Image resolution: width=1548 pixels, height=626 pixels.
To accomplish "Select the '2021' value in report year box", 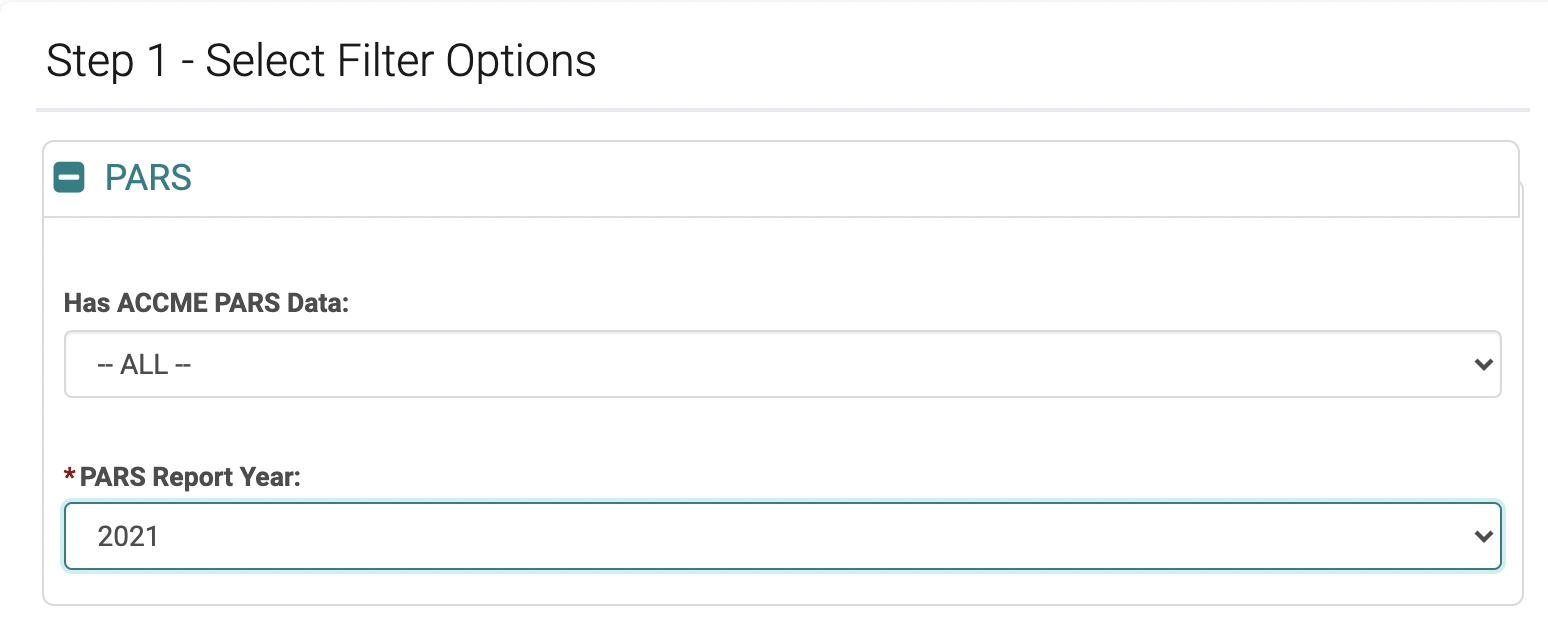I will pyautogui.click(x=128, y=537).
